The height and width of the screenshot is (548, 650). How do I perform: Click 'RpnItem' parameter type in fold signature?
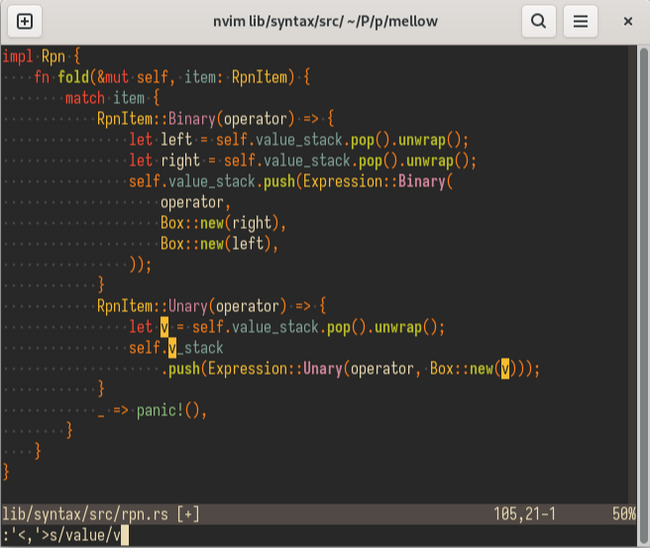tap(260, 77)
